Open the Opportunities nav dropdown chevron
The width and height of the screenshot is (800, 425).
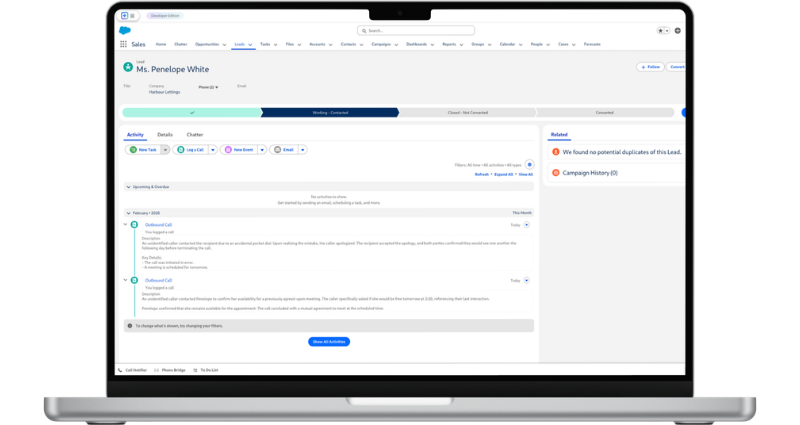pyautogui.click(x=224, y=45)
